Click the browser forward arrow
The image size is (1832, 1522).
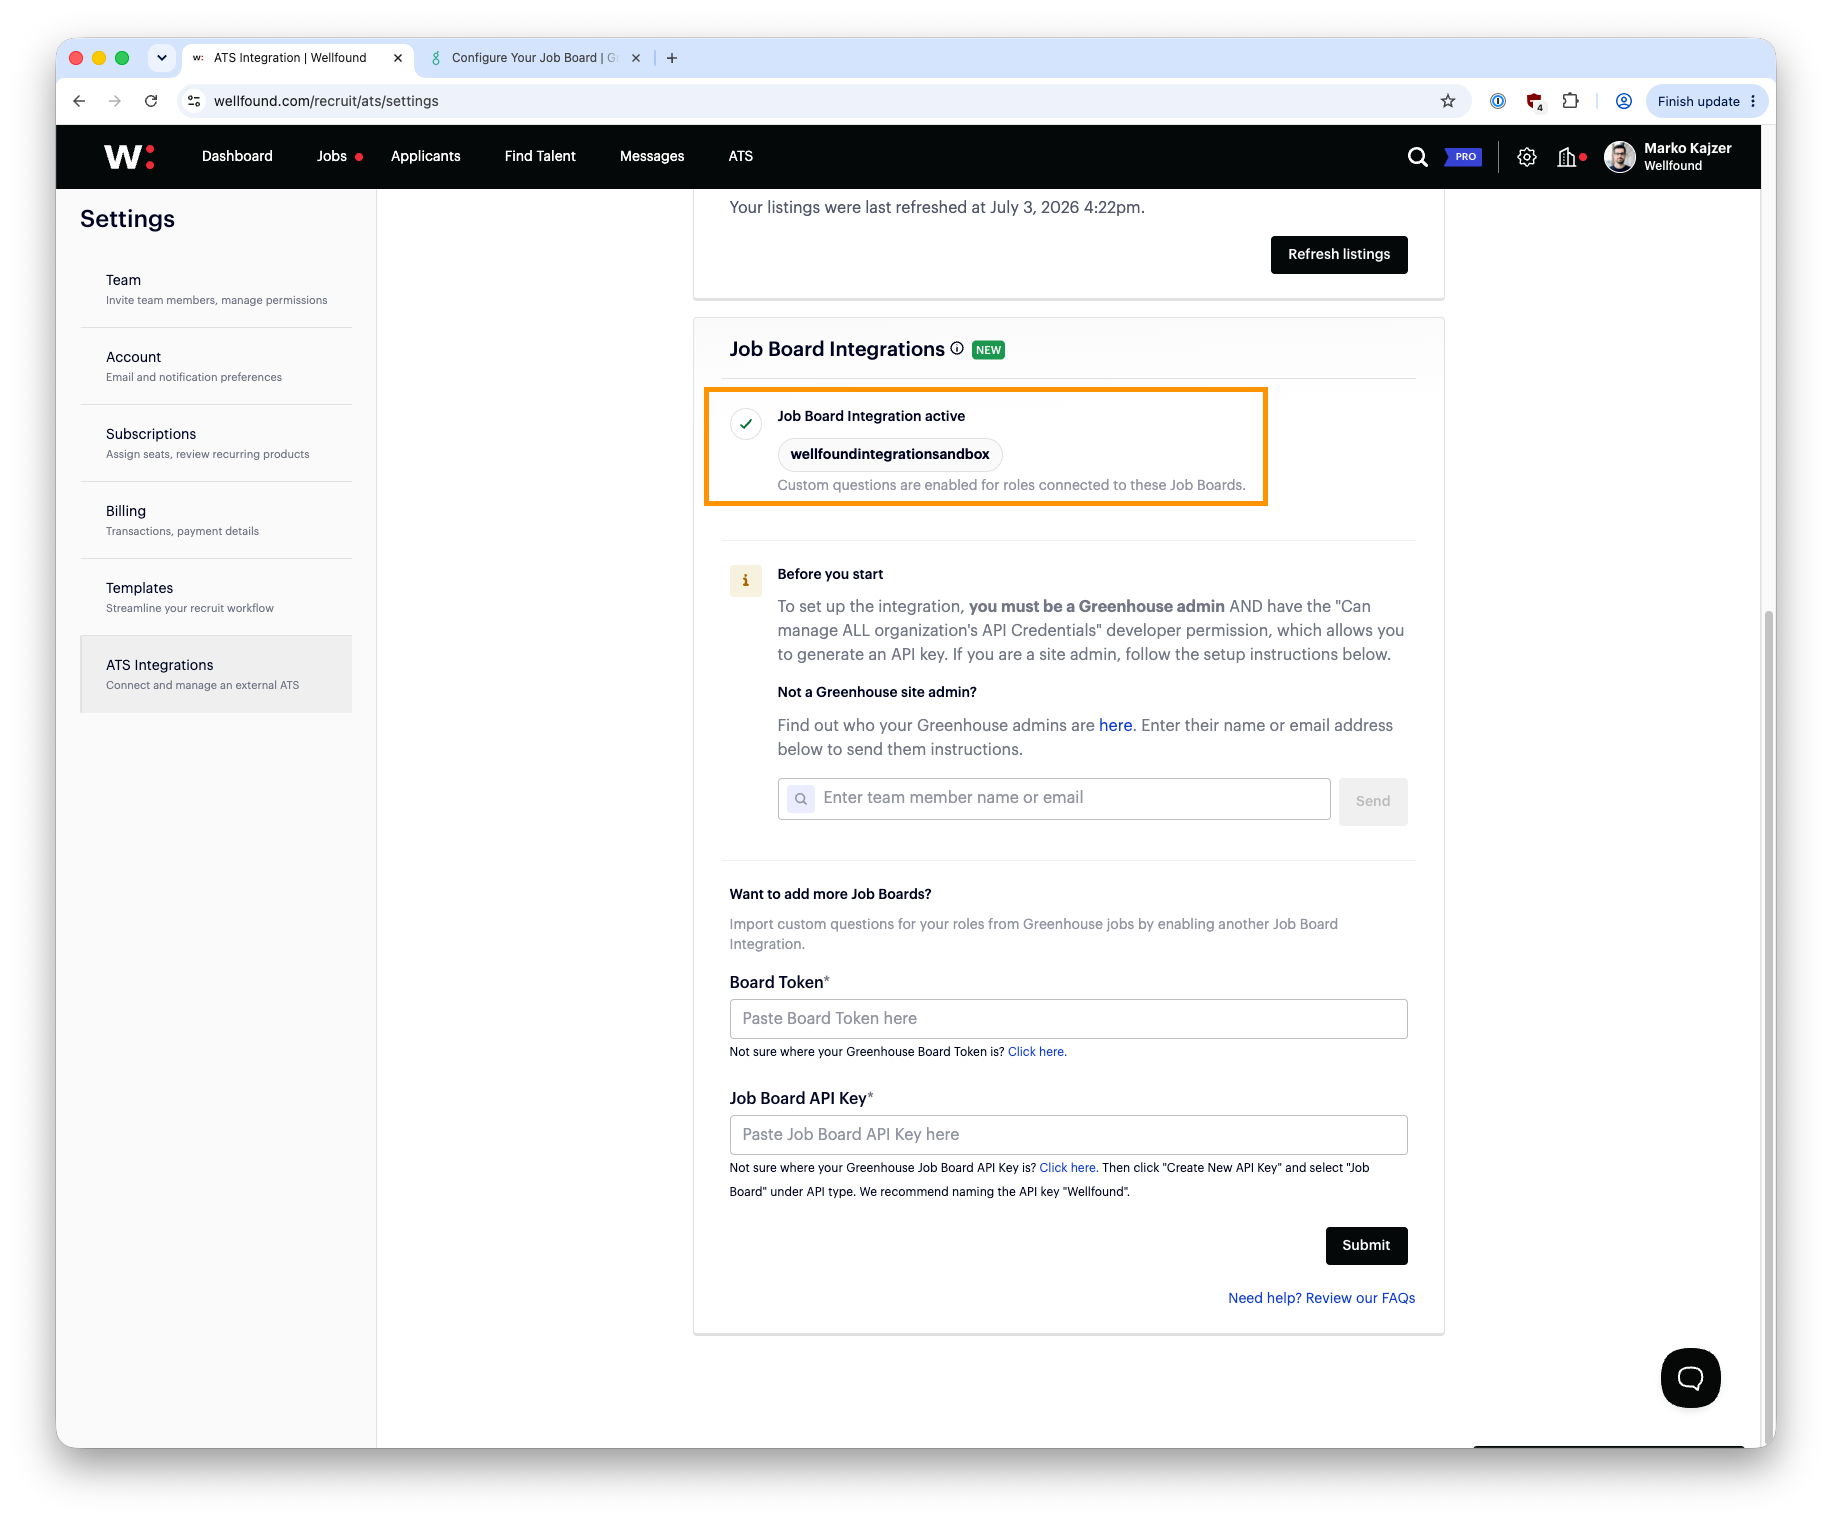click(x=115, y=101)
